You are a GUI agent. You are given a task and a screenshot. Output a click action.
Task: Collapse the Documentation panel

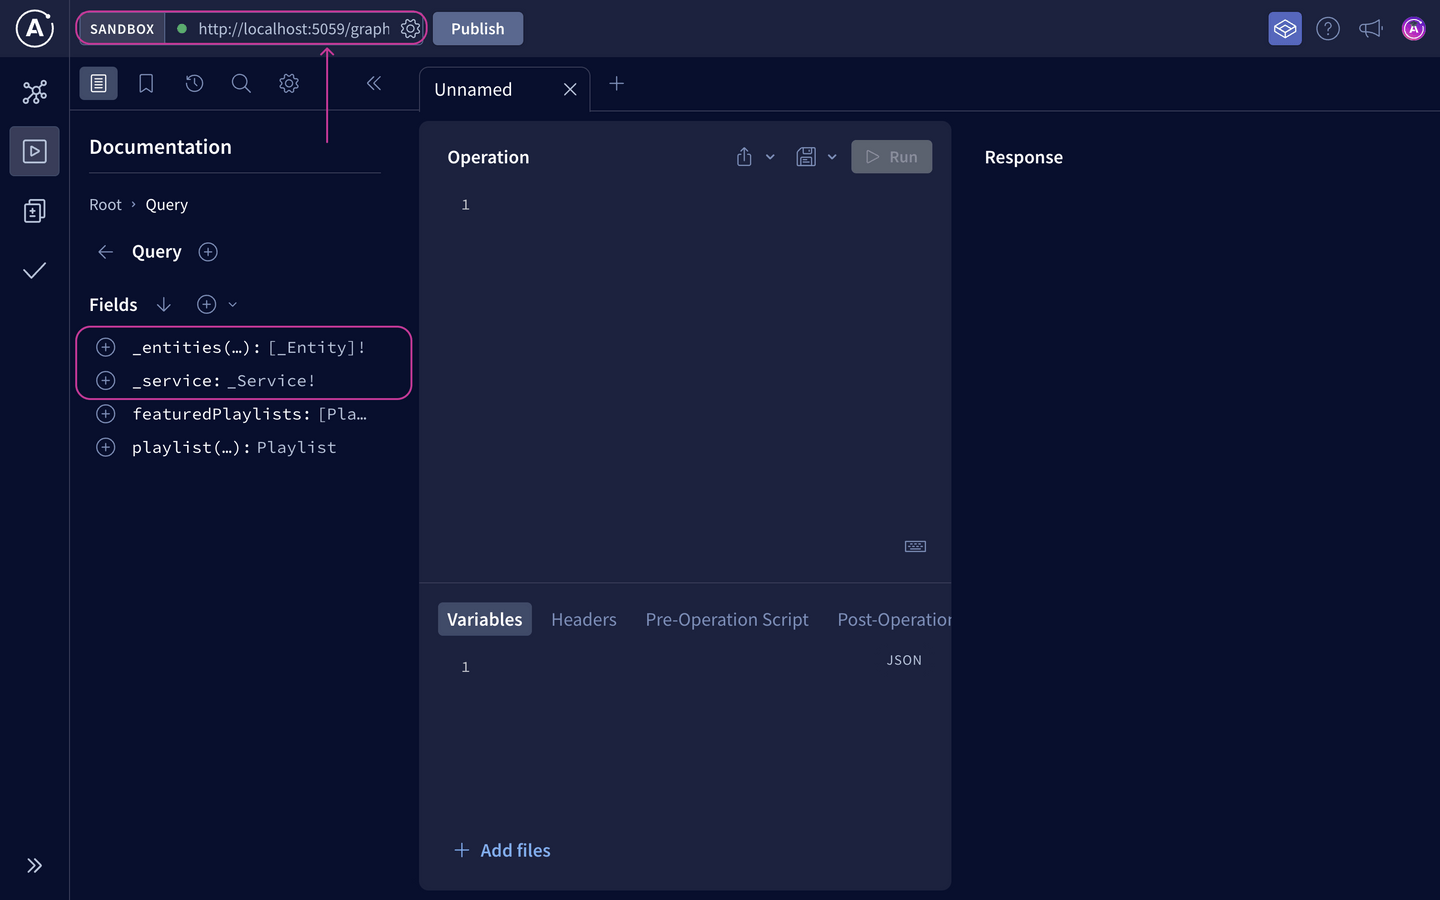374,84
